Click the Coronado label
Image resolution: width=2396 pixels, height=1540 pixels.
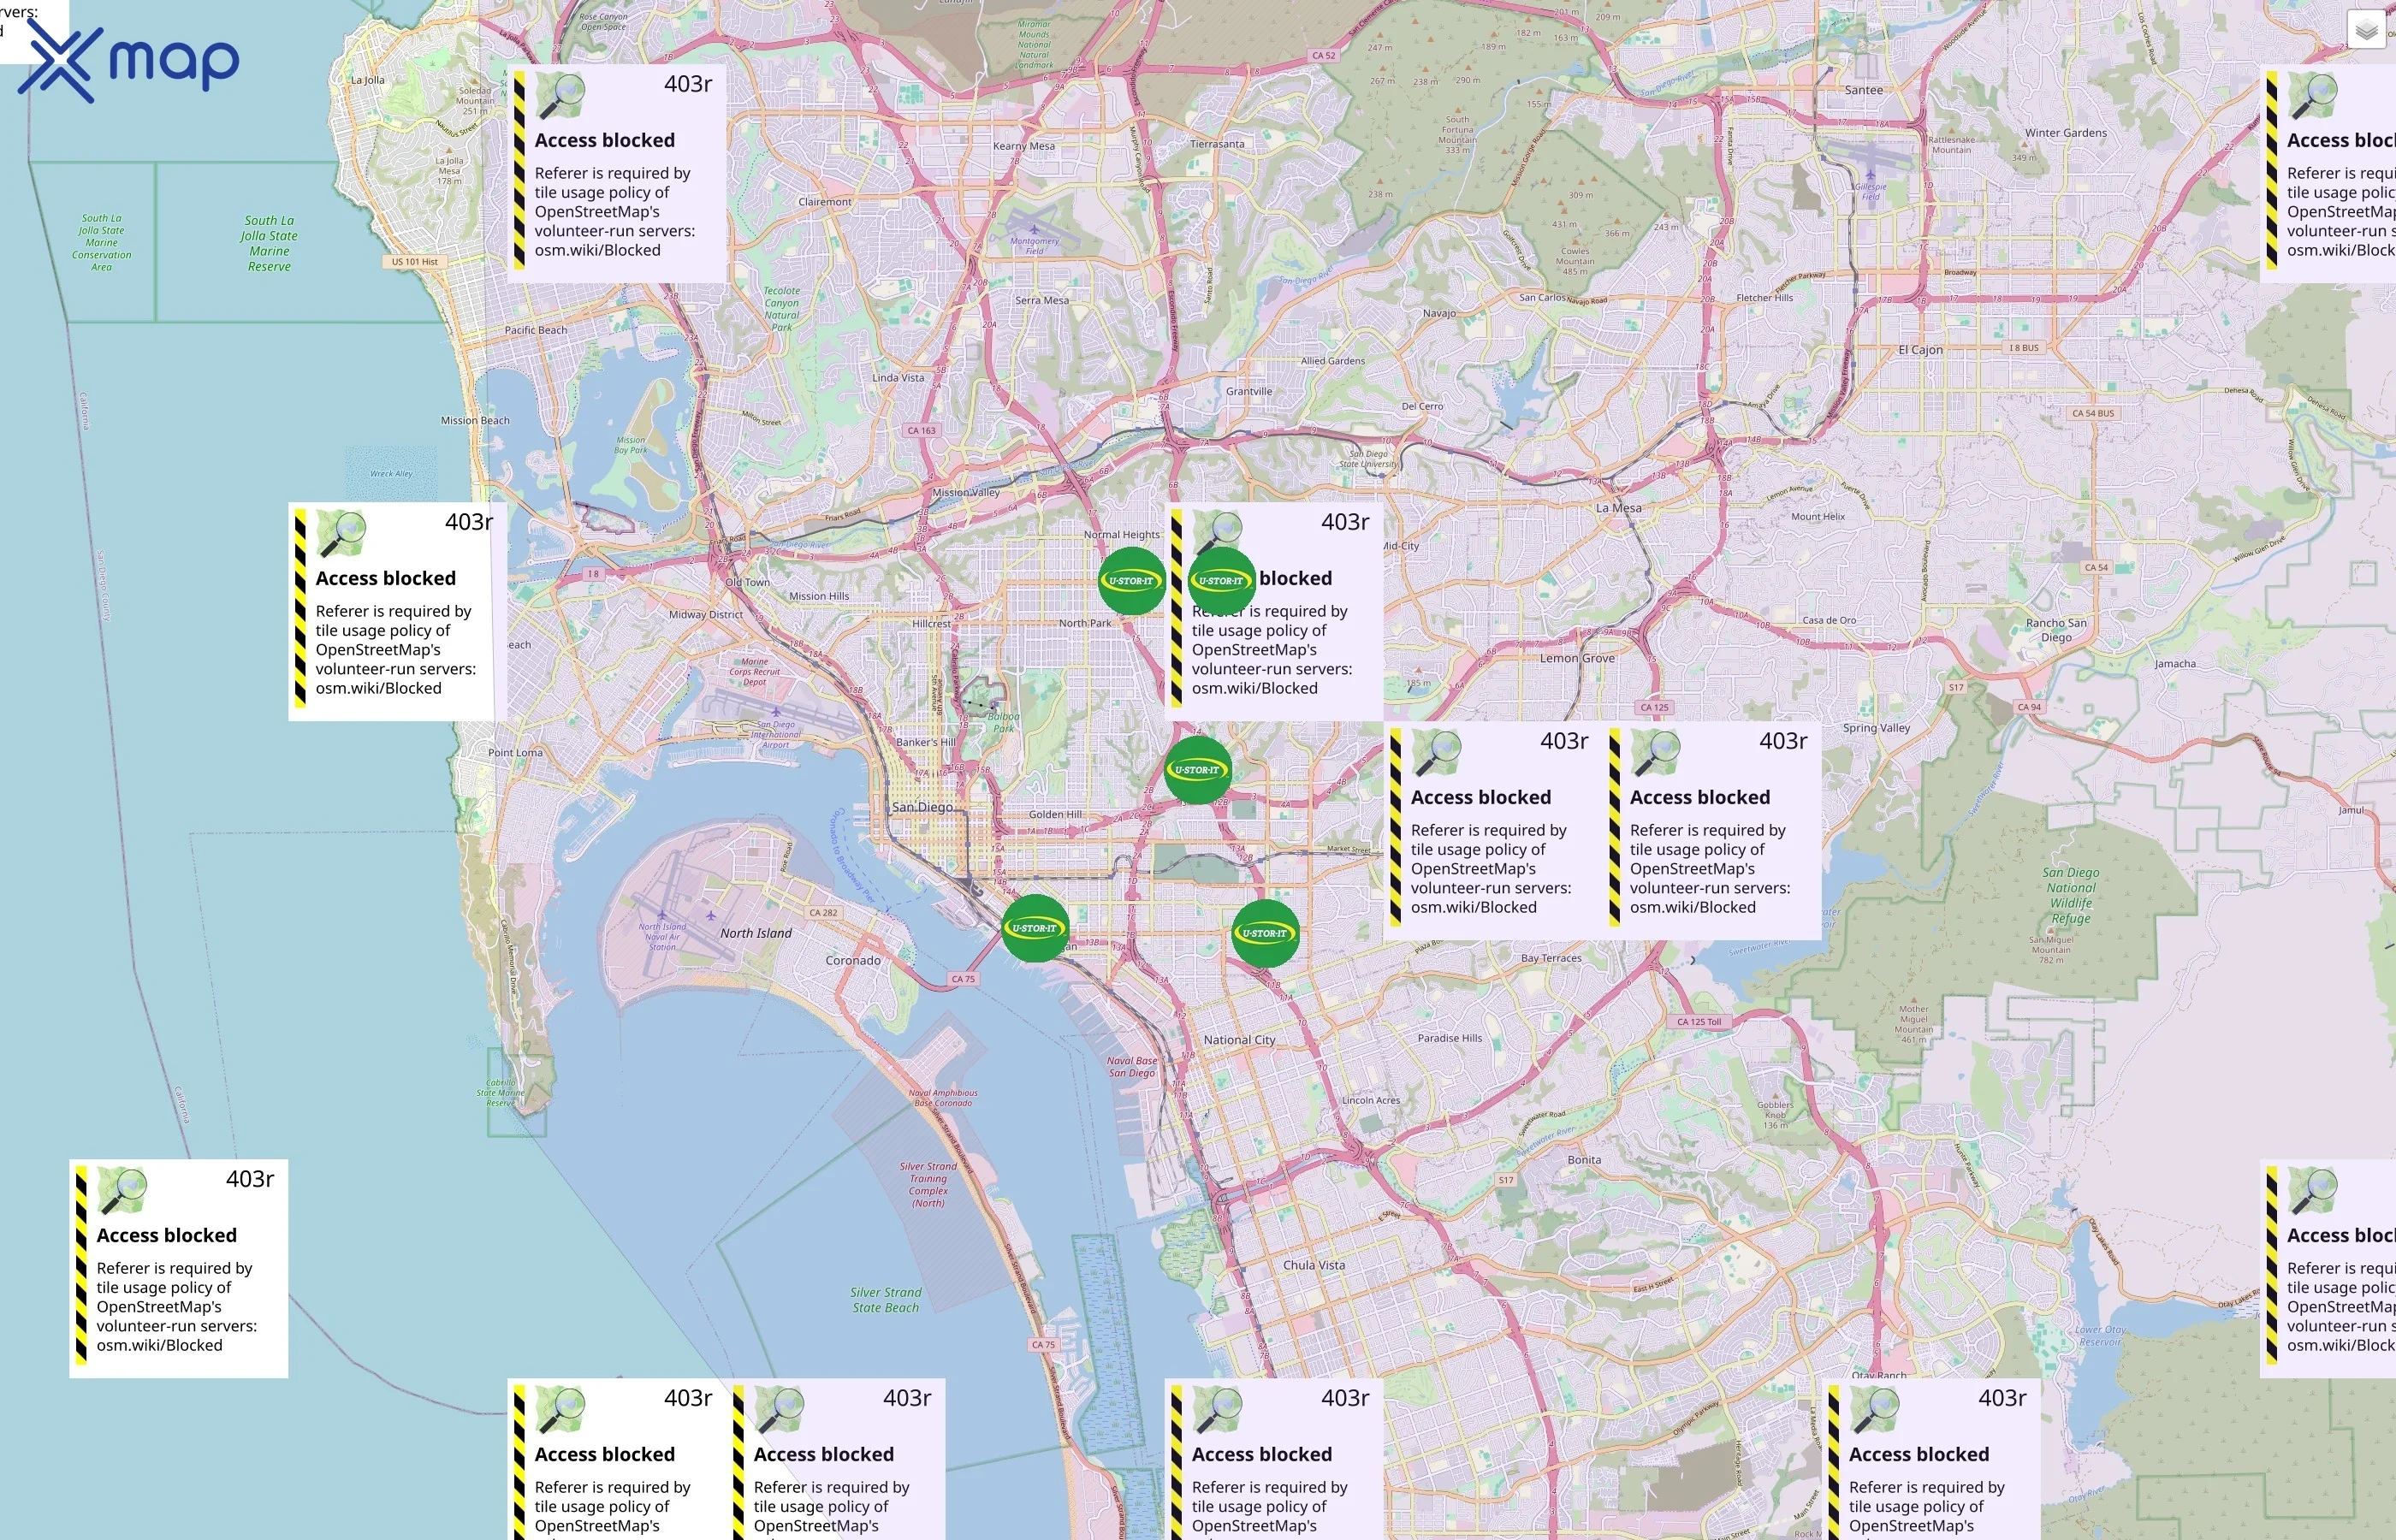pos(853,961)
